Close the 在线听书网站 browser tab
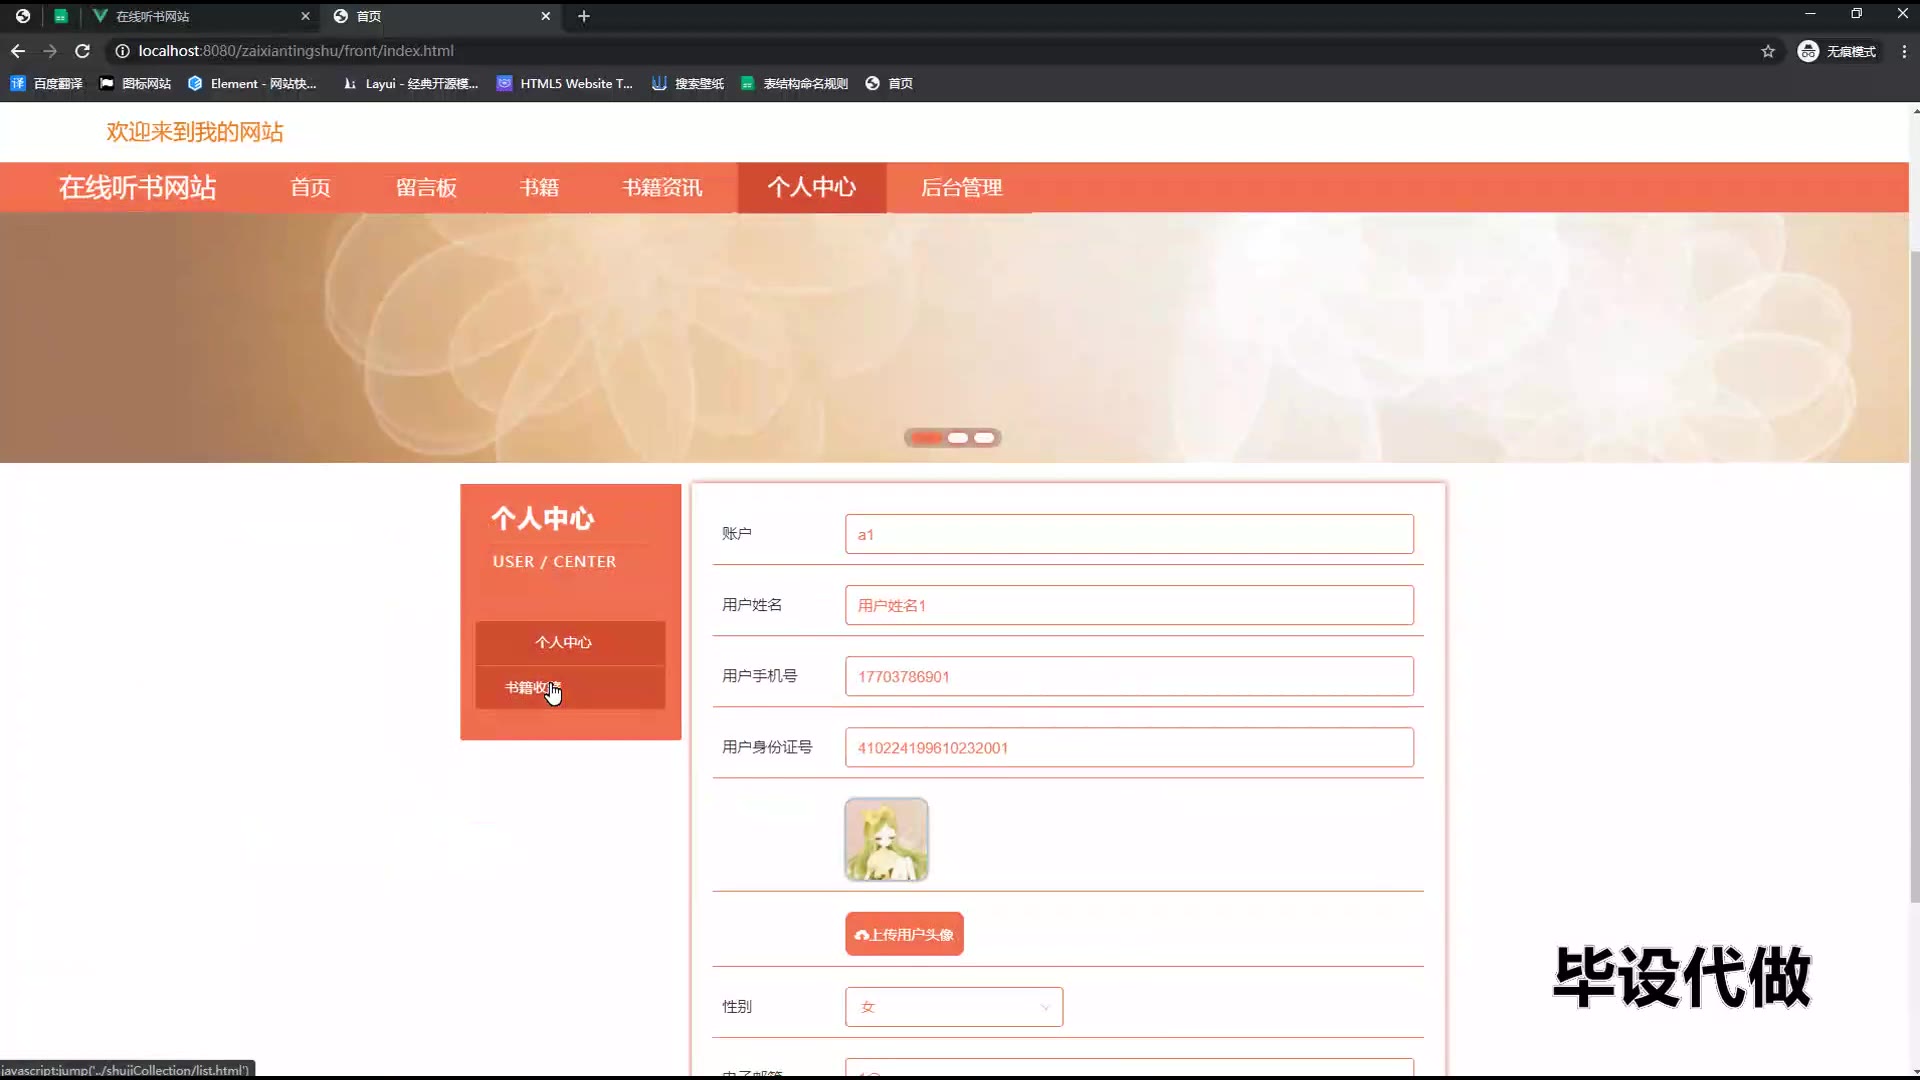Screen dimensions: 1920x1080 tap(305, 16)
